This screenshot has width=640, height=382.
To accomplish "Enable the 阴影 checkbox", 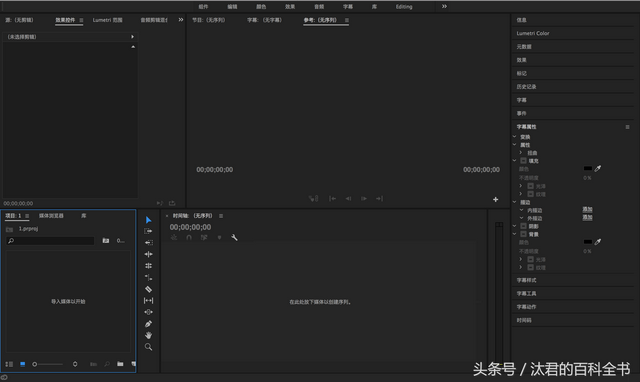I will (x=523, y=226).
